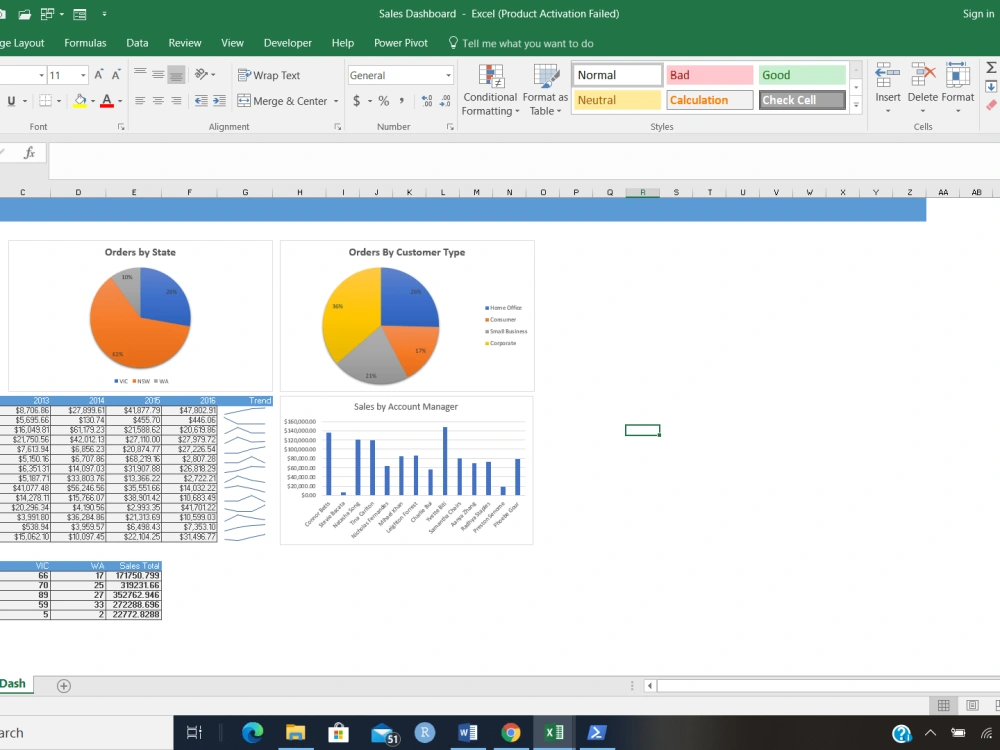Apply the Check Cell style
The height and width of the screenshot is (750, 1000).
click(x=802, y=100)
